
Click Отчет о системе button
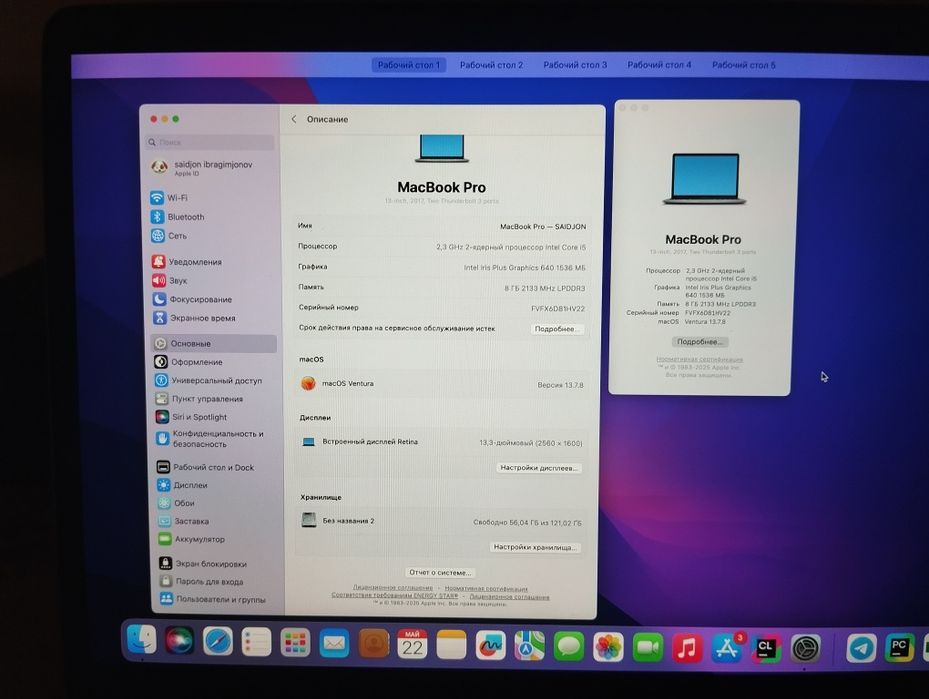[x=440, y=573]
